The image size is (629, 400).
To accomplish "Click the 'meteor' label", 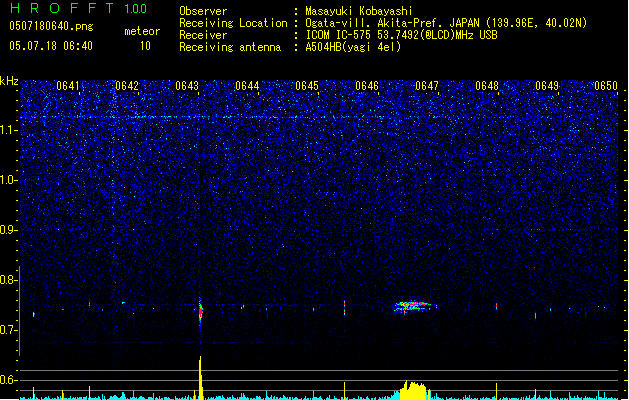I will (142, 31).
